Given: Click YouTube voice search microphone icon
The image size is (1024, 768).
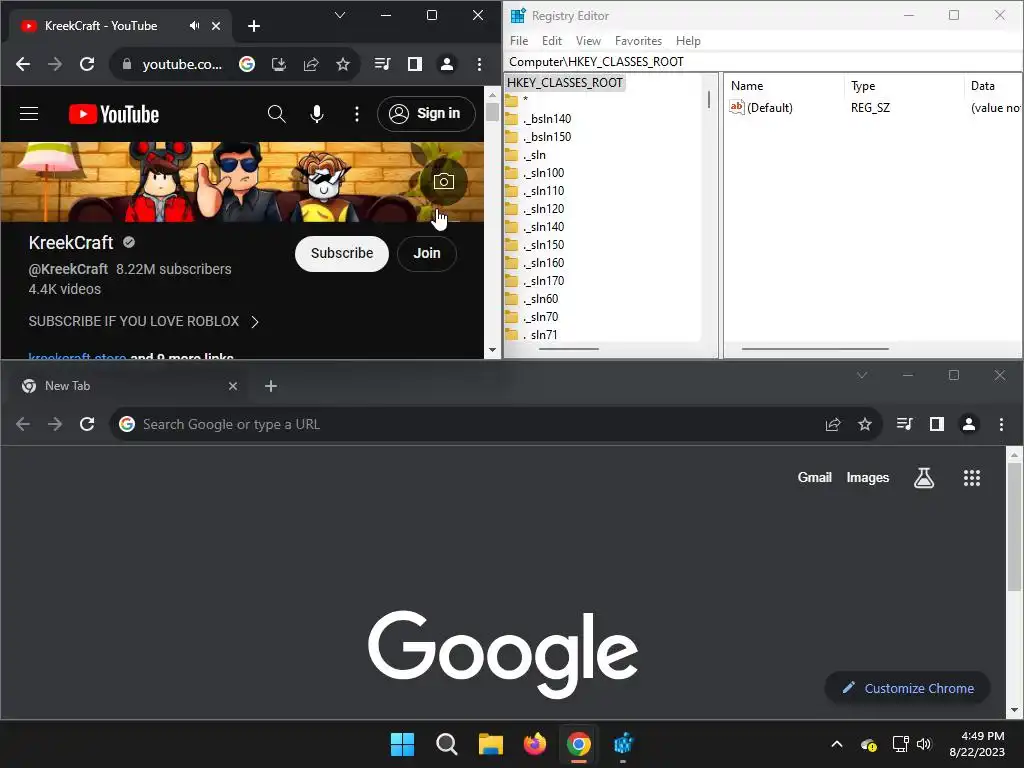Looking at the screenshot, I should click(x=317, y=114).
